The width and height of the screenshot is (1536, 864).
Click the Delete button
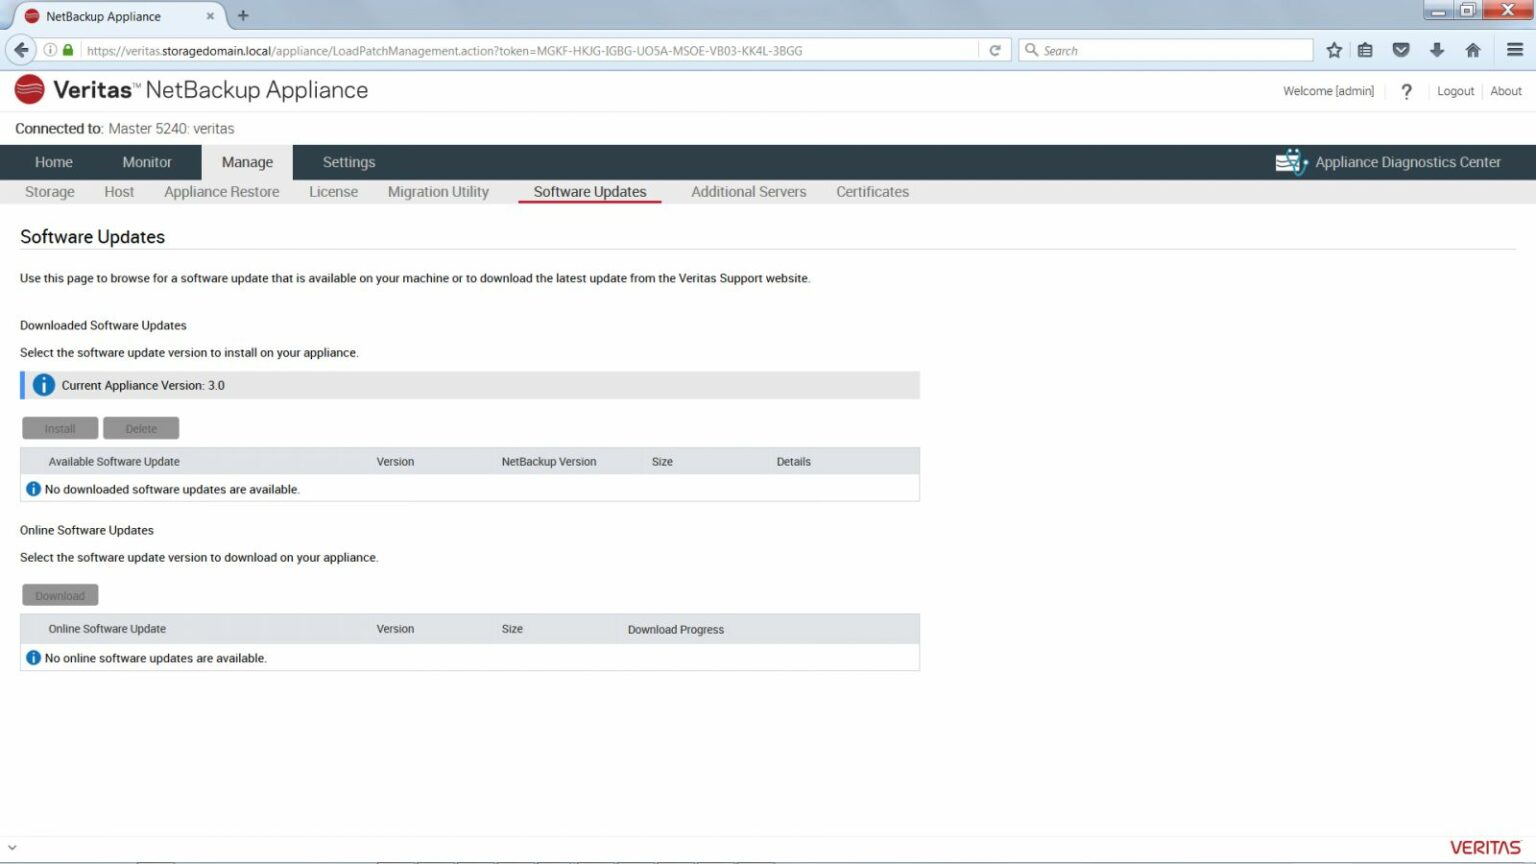pyautogui.click(x=141, y=428)
